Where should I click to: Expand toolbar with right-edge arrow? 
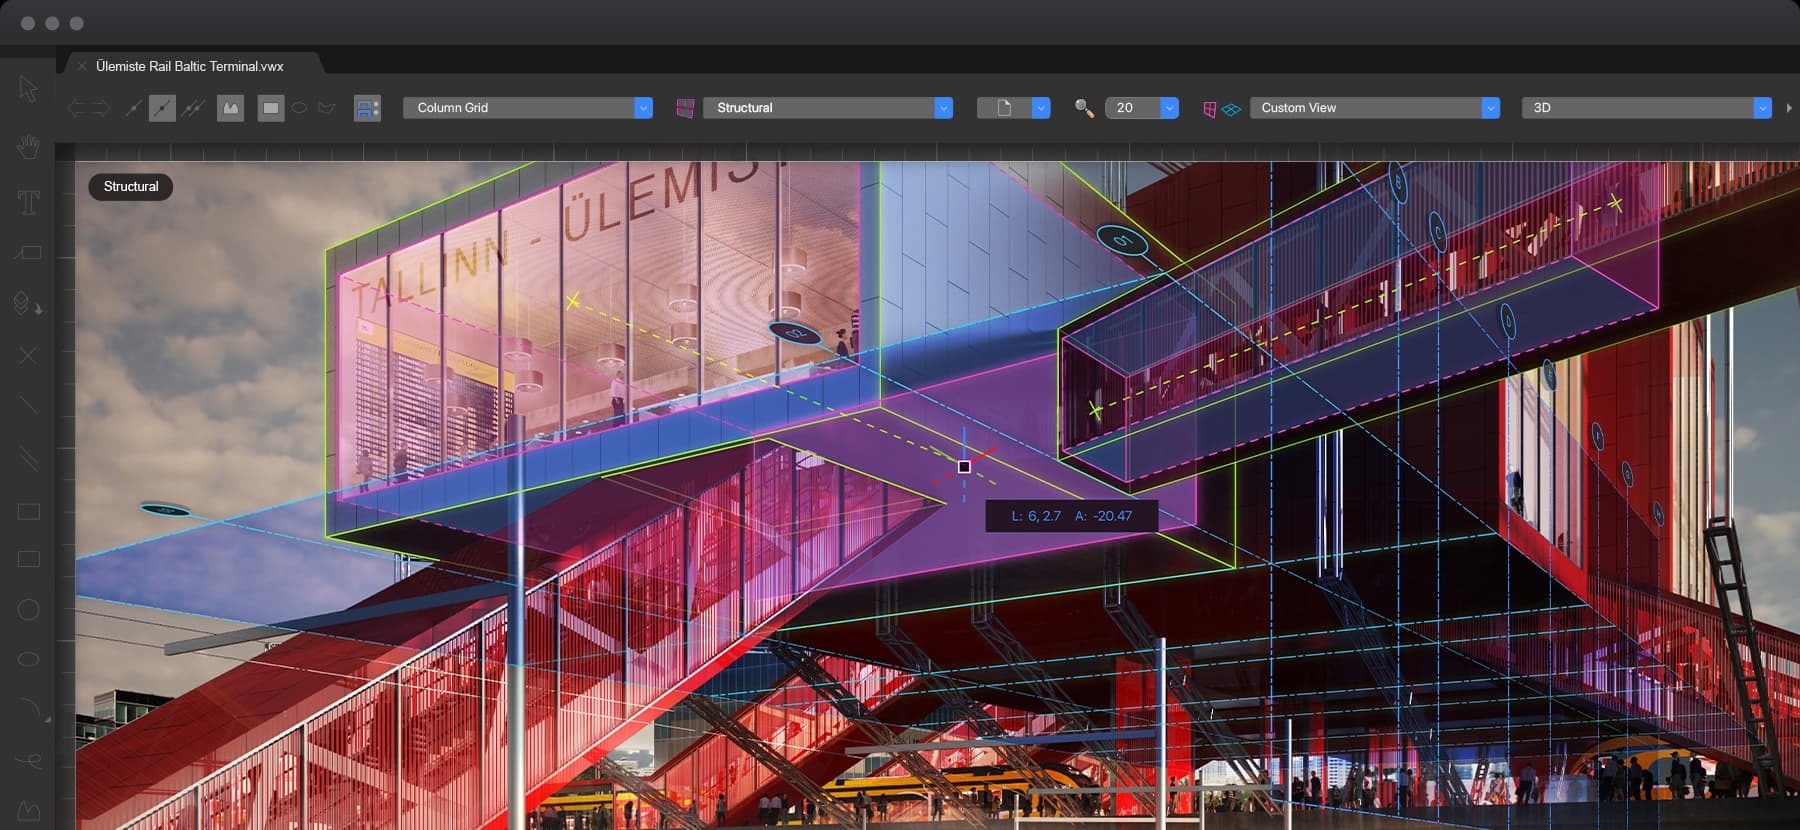pyautogui.click(x=1789, y=108)
